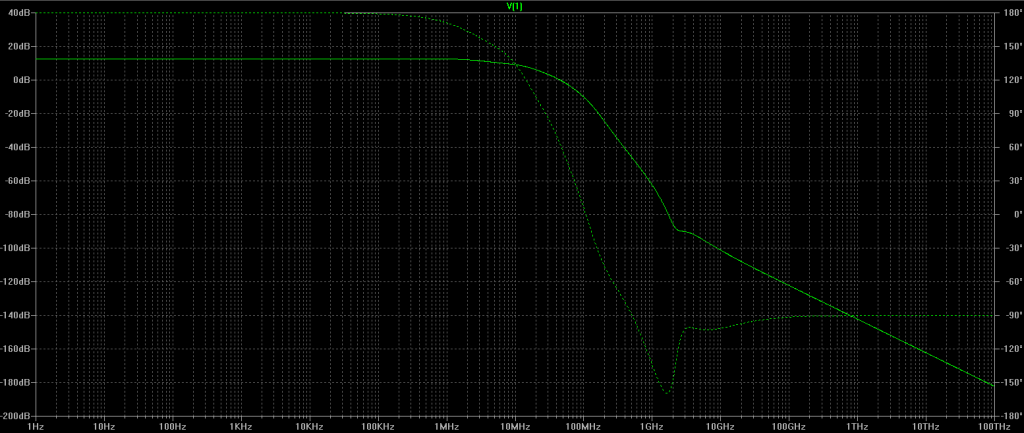Click the 100GHz frequency axis label
Viewport: 1024px width, 433px height.
tap(788, 426)
